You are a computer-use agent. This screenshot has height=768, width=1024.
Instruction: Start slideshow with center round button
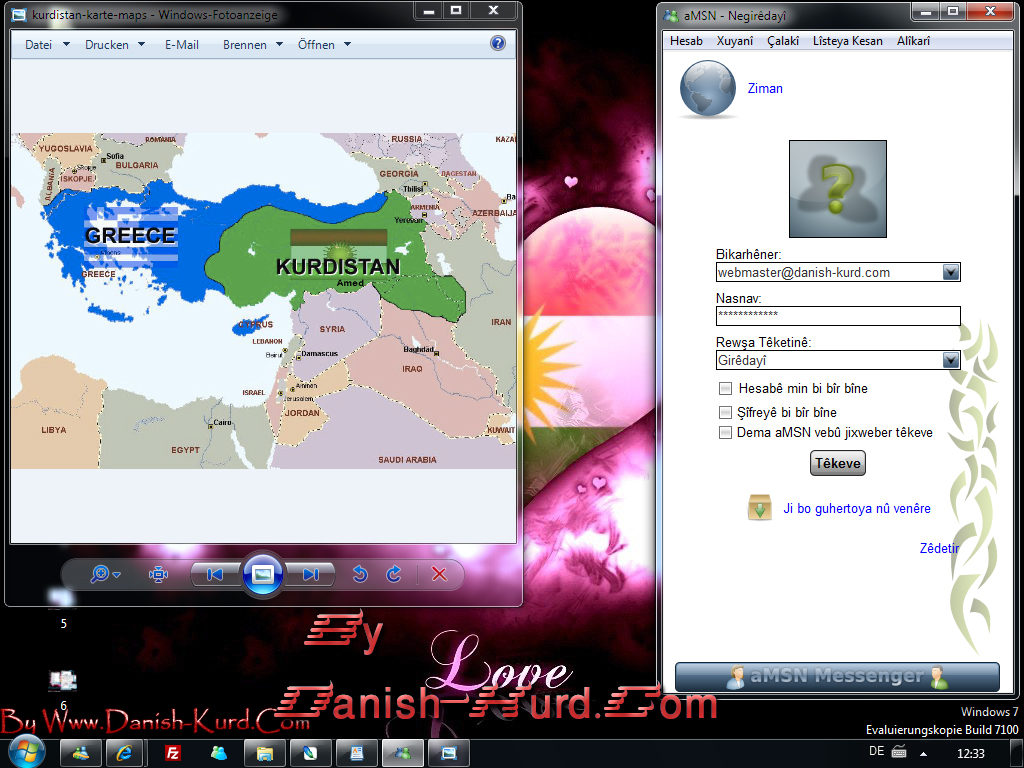click(x=263, y=574)
